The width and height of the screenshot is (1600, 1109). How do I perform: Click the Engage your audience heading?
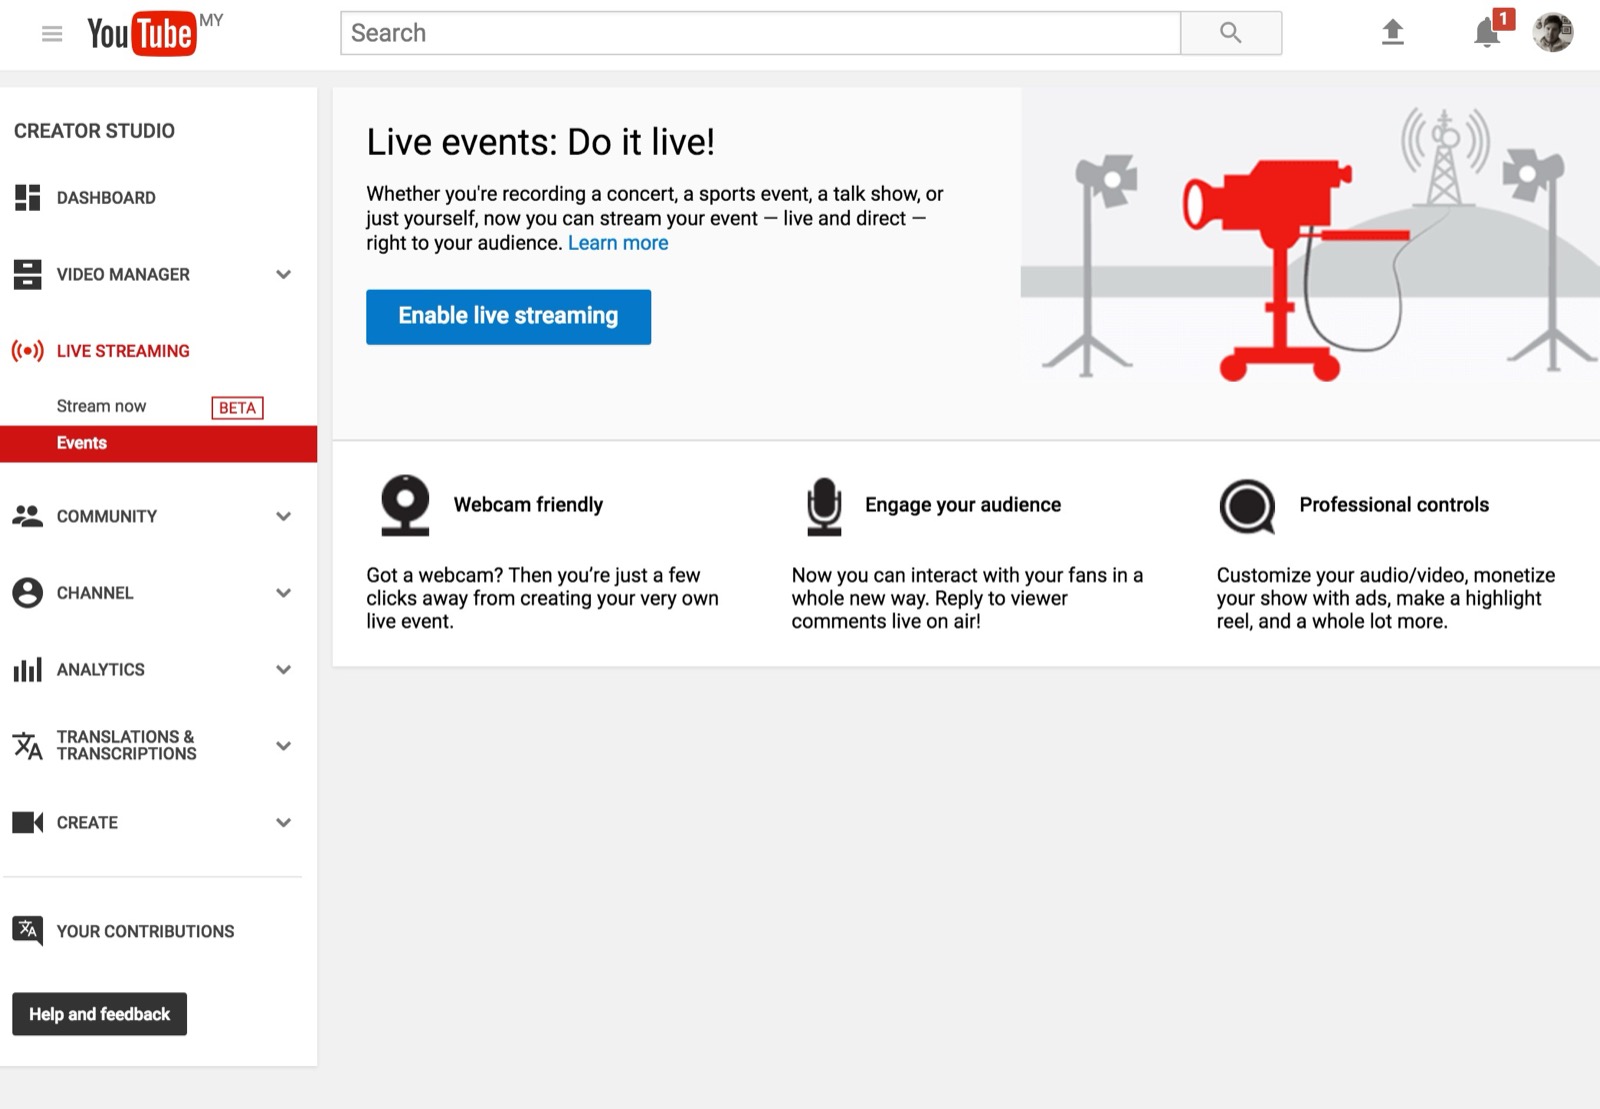963,505
